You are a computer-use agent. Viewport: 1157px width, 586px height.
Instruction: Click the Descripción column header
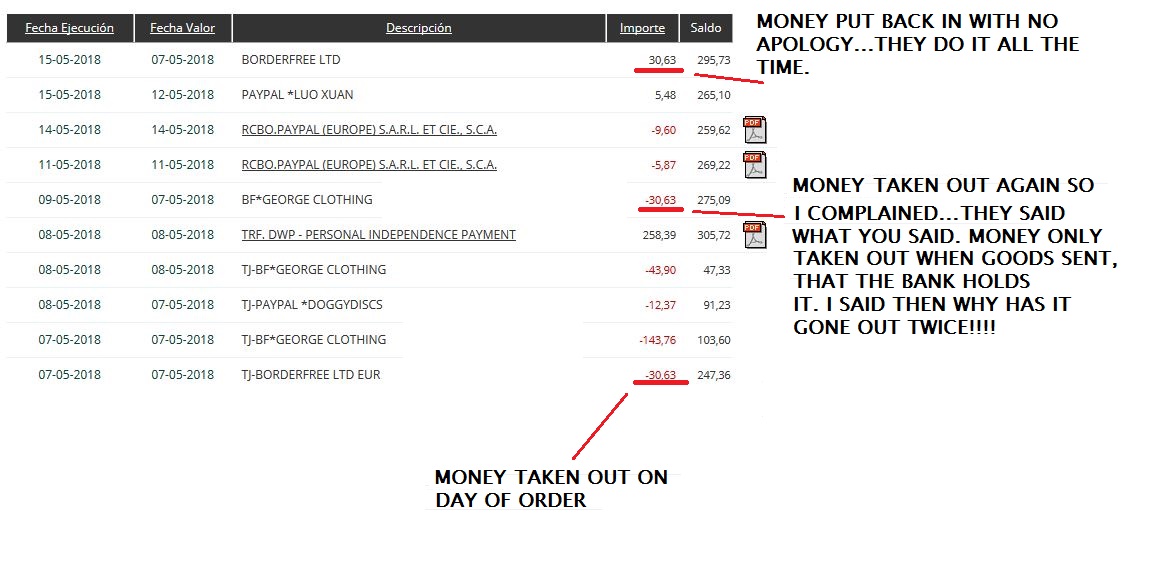(418, 28)
